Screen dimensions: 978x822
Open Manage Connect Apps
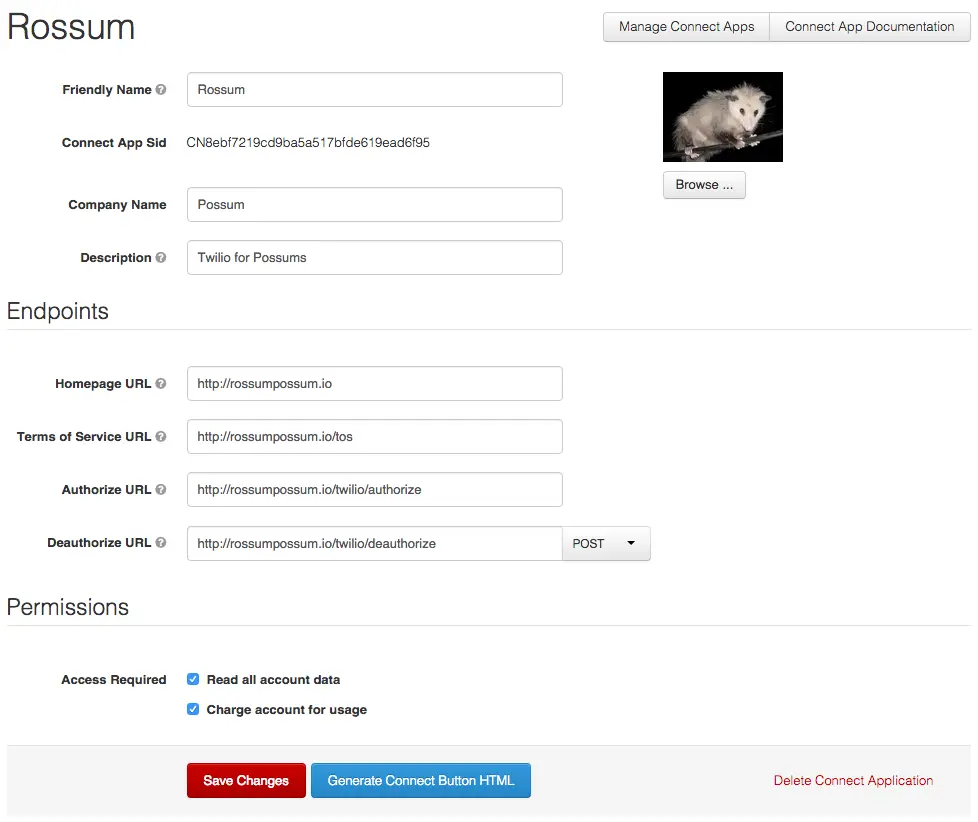pyautogui.click(x=686, y=27)
